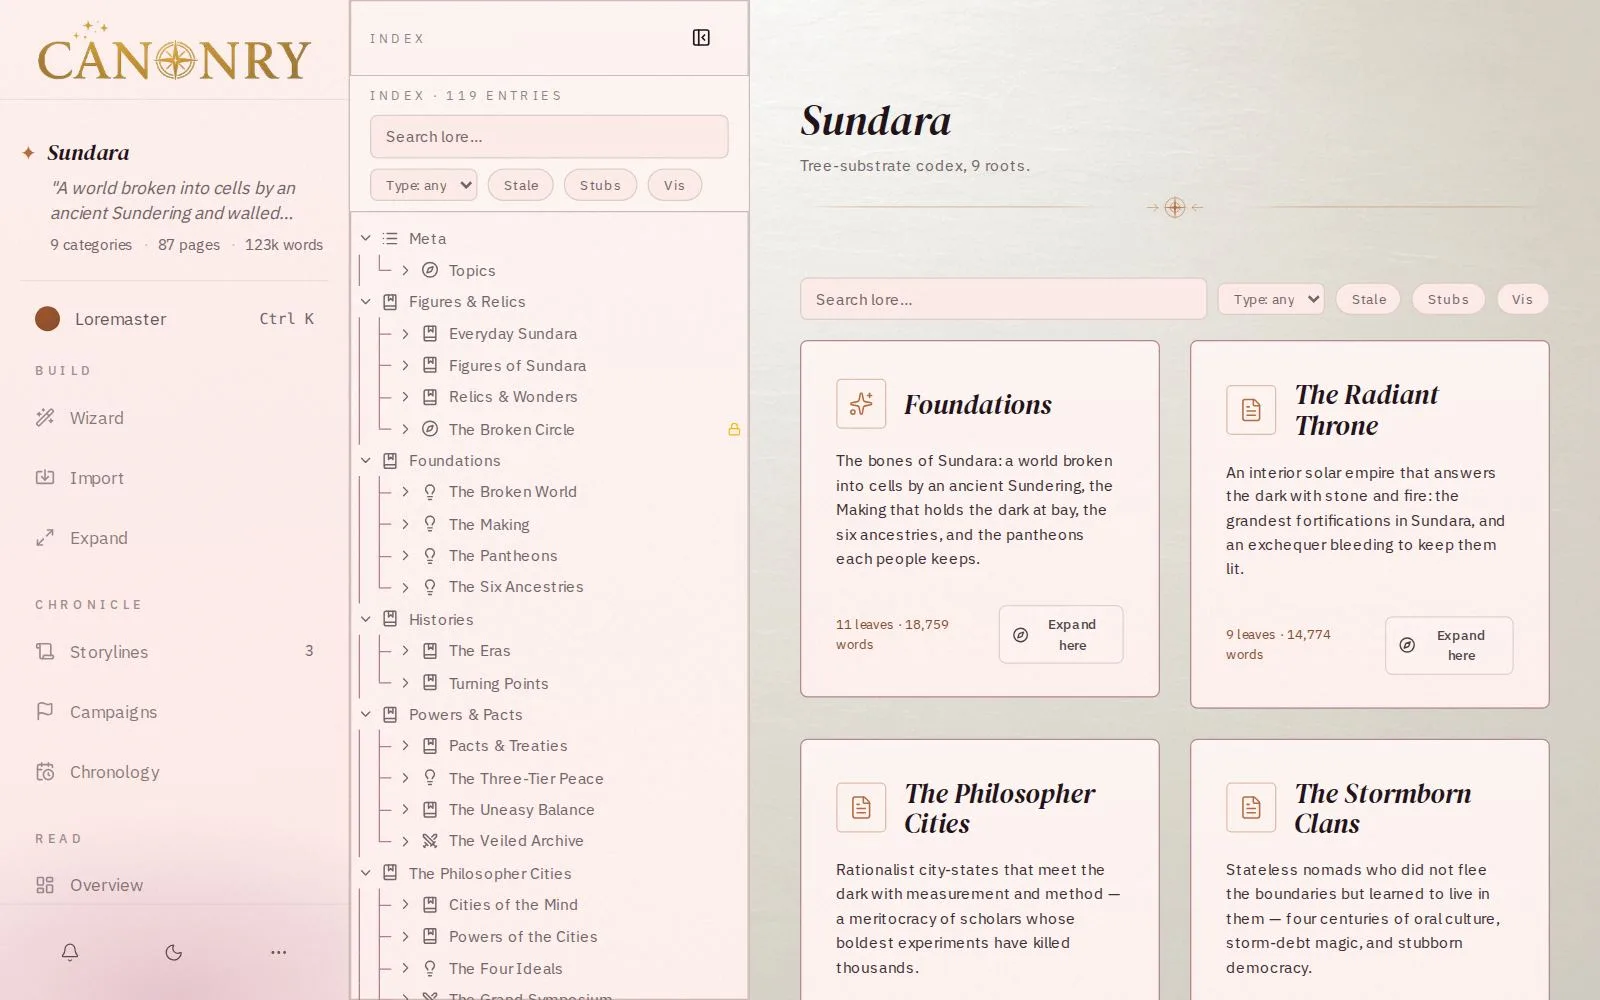Toggle the Stubs filter above the cards
The height and width of the screenshot is (1000, 1600).
(x=1448, y=299)
